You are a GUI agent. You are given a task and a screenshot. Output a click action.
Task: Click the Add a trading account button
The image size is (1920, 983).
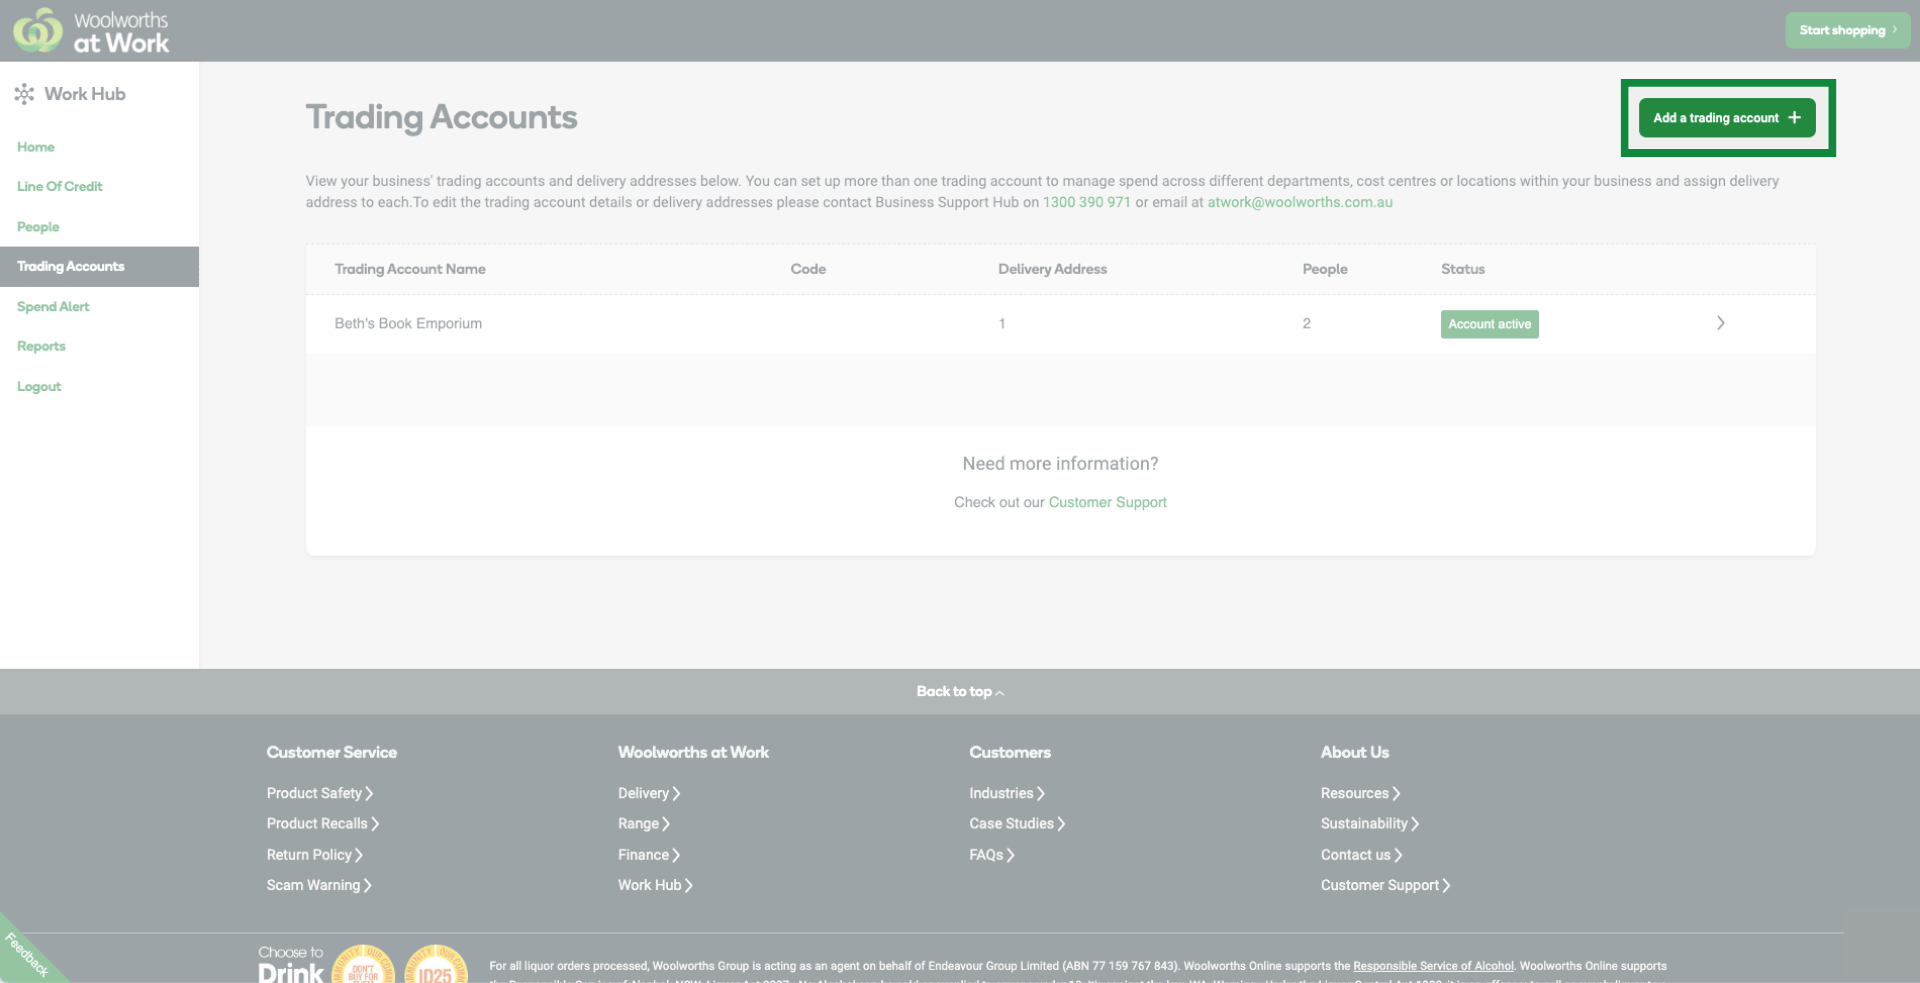1727,117
